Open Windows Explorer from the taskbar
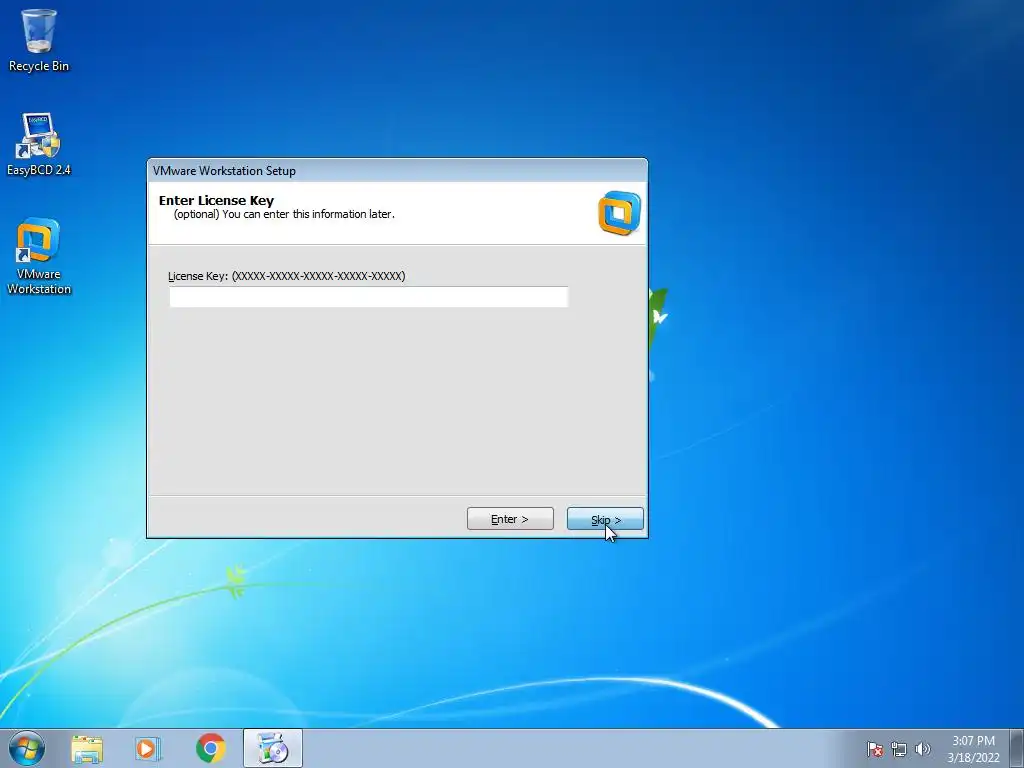Viewport: 1024px width, 768px height. click(x=87, y=748)
